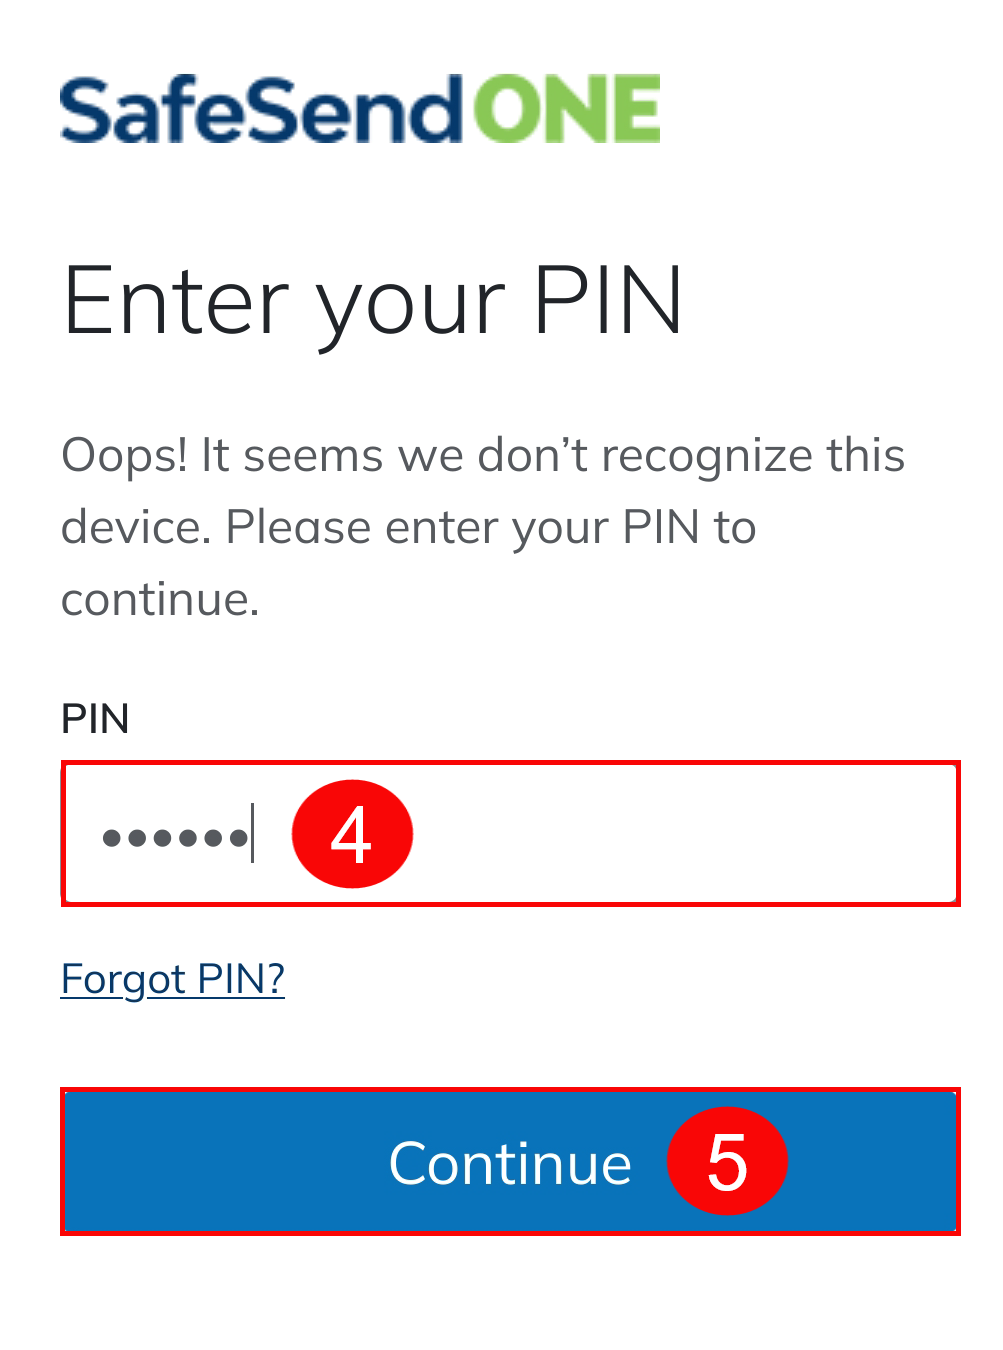The width and height of the screenshot is (1003, 1350).
Task: Click the word PIN in the heading
Action: (x=608, y=300)
